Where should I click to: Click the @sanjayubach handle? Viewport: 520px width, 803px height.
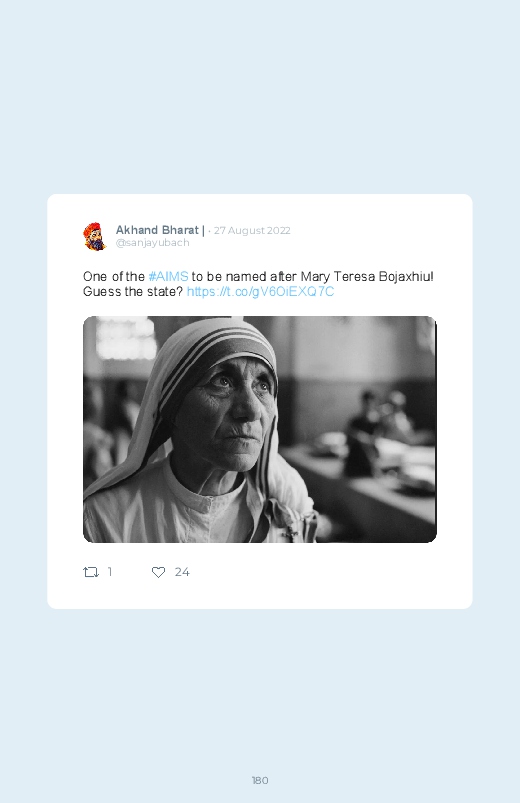(153, 243)
